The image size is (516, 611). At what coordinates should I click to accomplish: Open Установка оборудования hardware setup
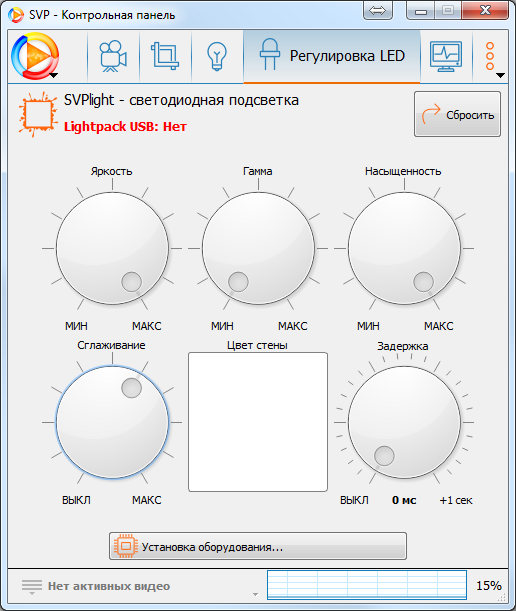pyautogui.click(x=258, y=546)
